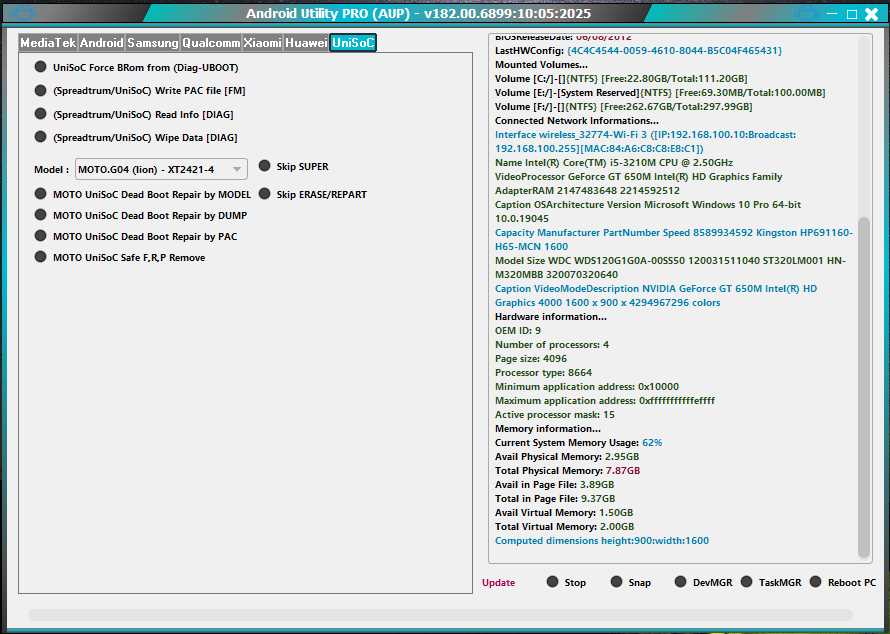This screenshot has width=890, height=634.
Task: Select MOTO UniSoC Dead Boot Repair by DUMP
Action: click(141, 215)
